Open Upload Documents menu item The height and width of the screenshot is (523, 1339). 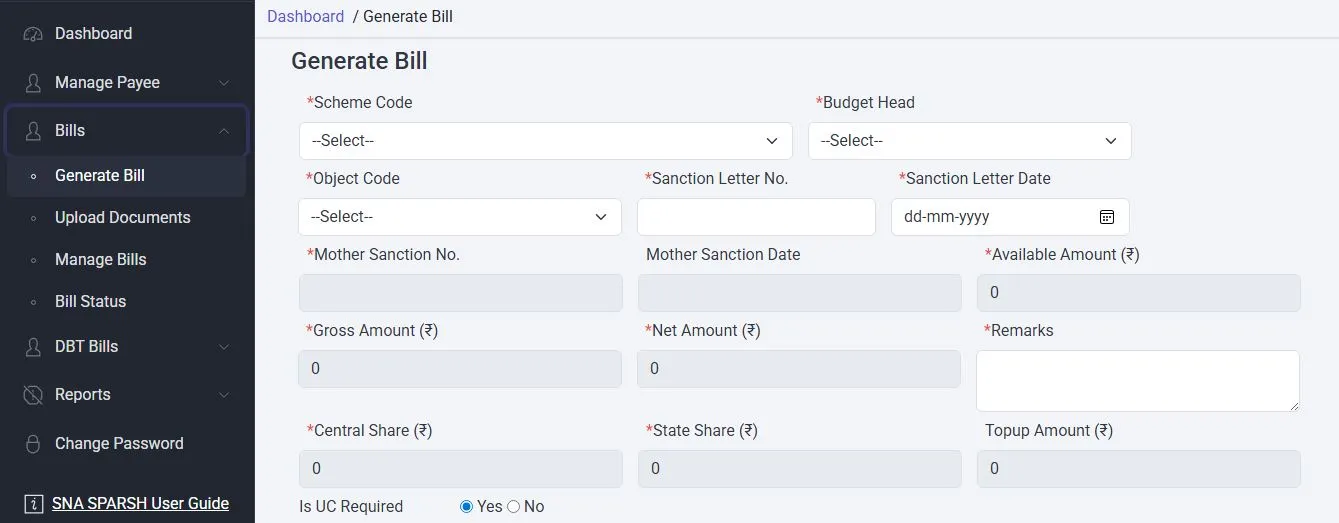(122, 217)
